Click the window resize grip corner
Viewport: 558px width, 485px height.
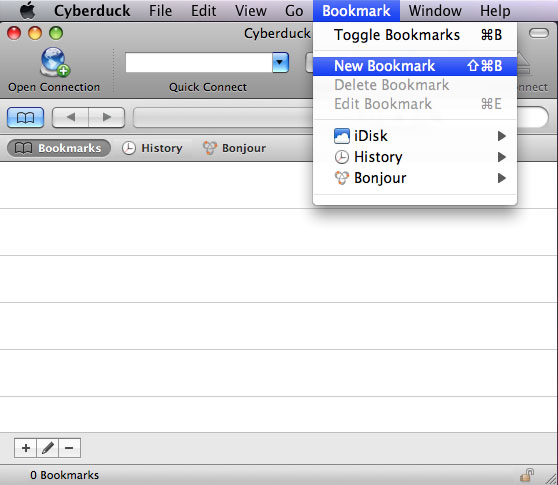(551, 478)
